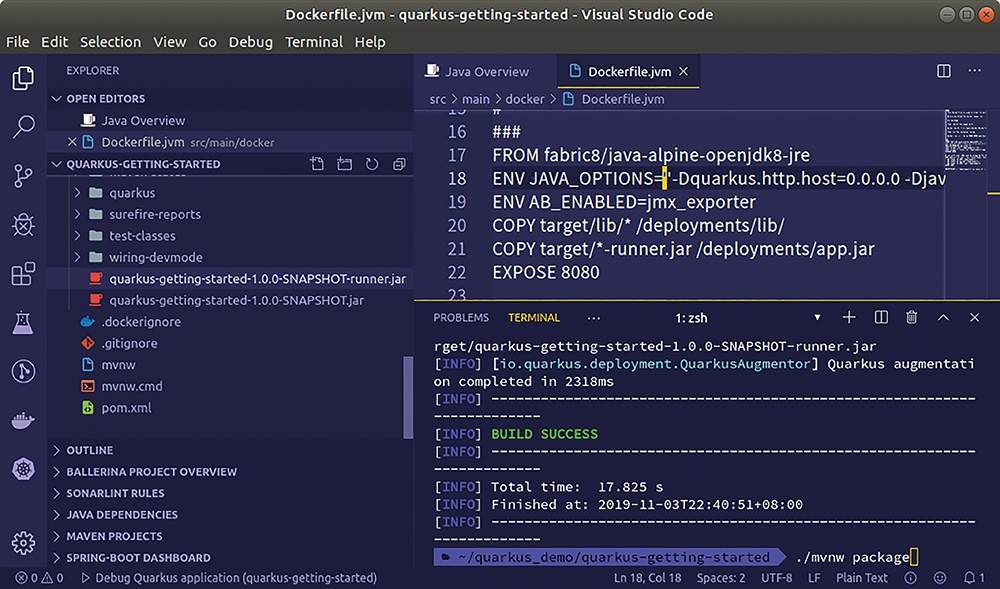The height and width of the screenshot is (589, 1000).
Task: Switch to the PROBLEMS panel tab
Action: (x=461, y=317)
